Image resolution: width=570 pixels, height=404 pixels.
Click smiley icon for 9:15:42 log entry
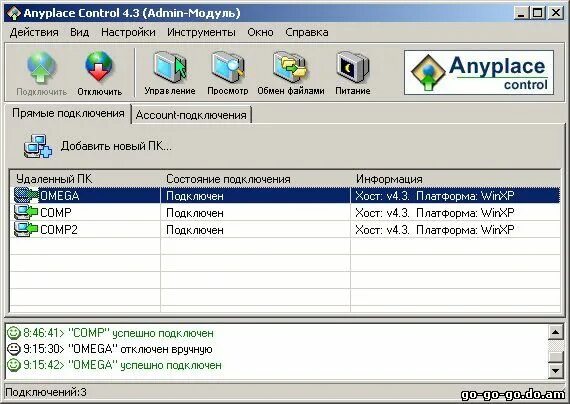(x=14, y=365)
